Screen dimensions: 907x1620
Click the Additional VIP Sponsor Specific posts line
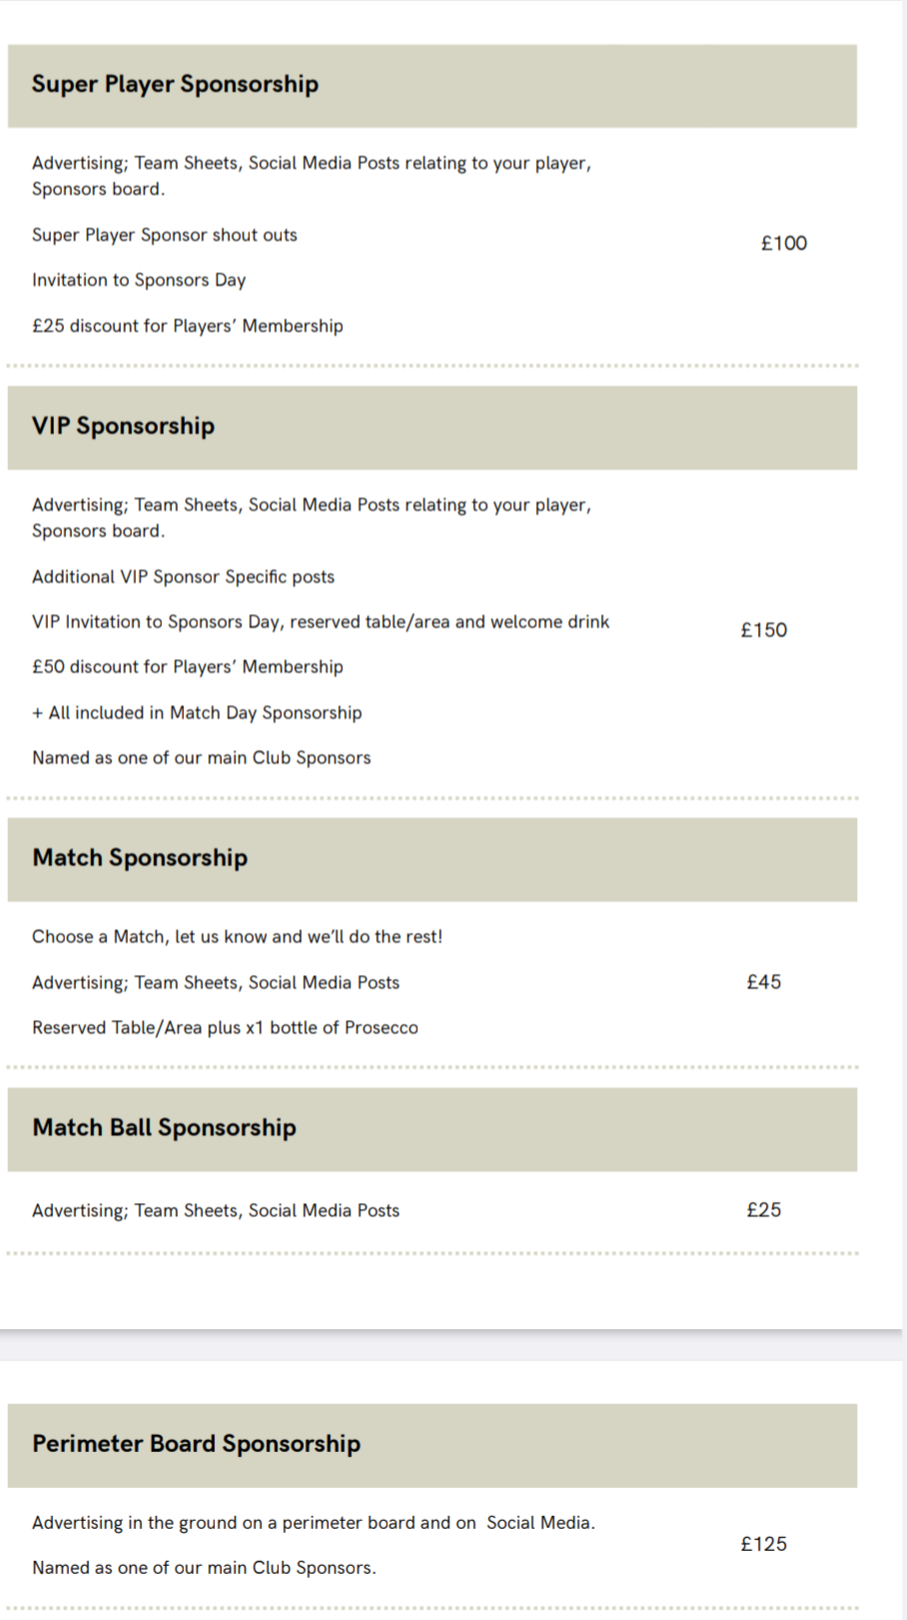point(183,577)
